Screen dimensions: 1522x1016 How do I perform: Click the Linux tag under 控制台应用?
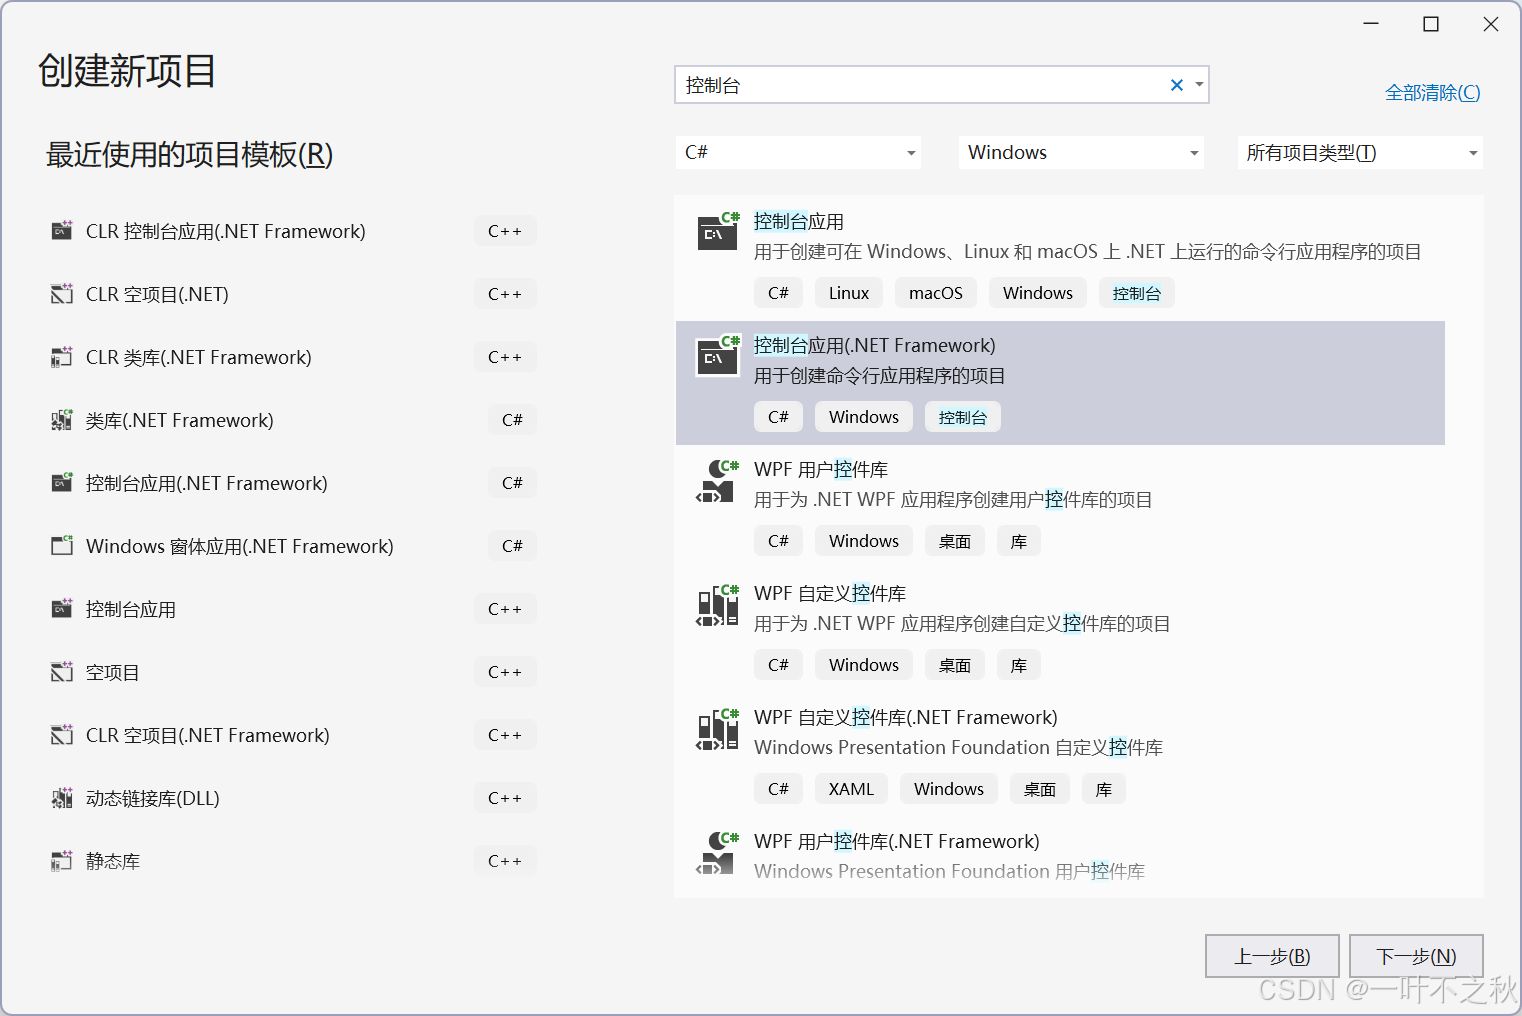pyautogui.click(x=848, y=292)
